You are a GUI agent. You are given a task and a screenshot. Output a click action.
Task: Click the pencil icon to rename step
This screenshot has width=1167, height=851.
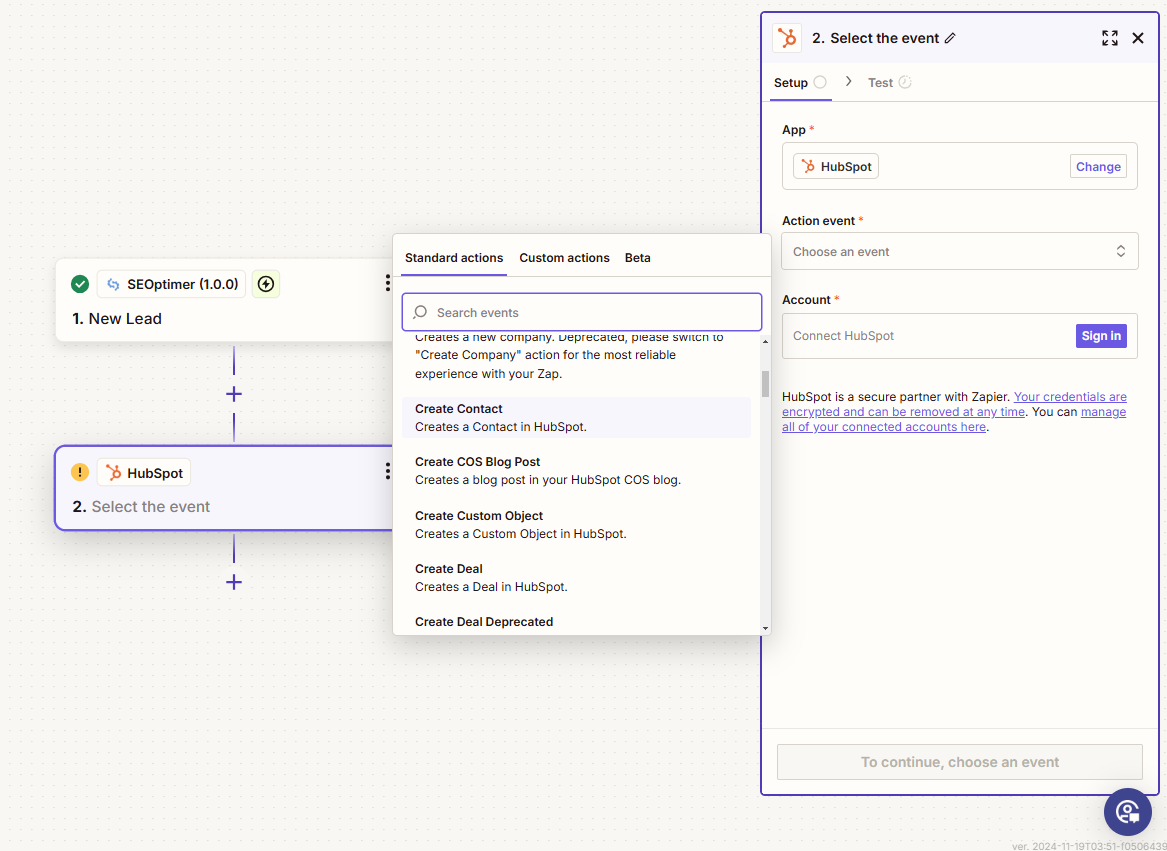point(950,38)
